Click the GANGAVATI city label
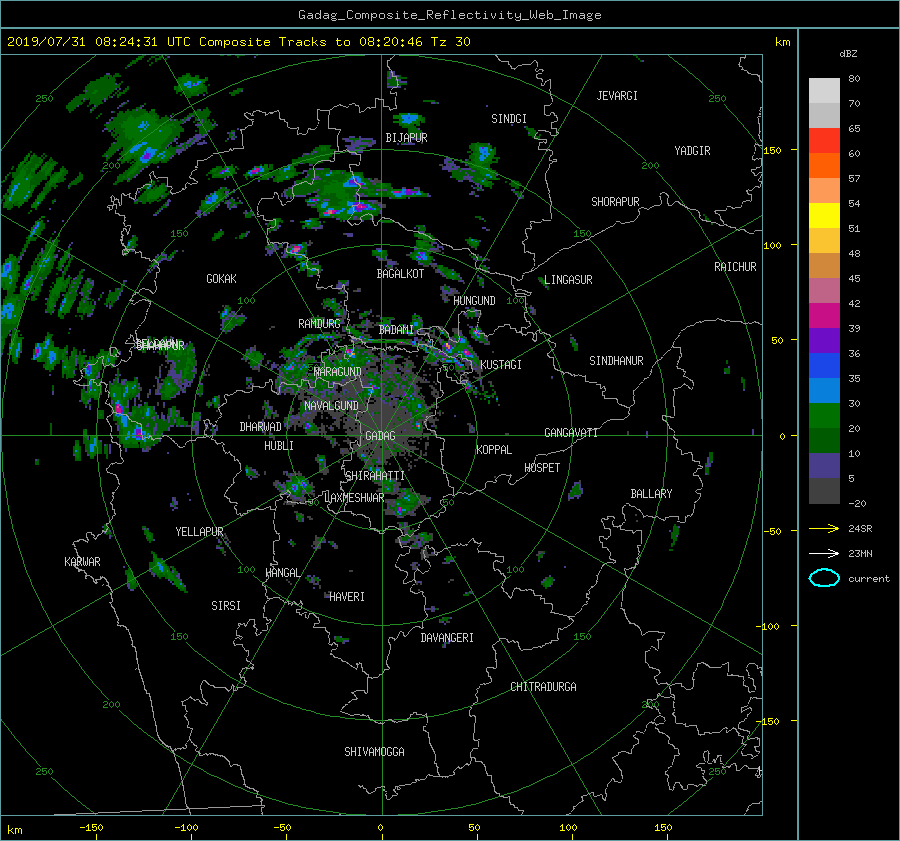Image resolution: width=900 pixels, height=841 pixels. click(x=571, y=433)
